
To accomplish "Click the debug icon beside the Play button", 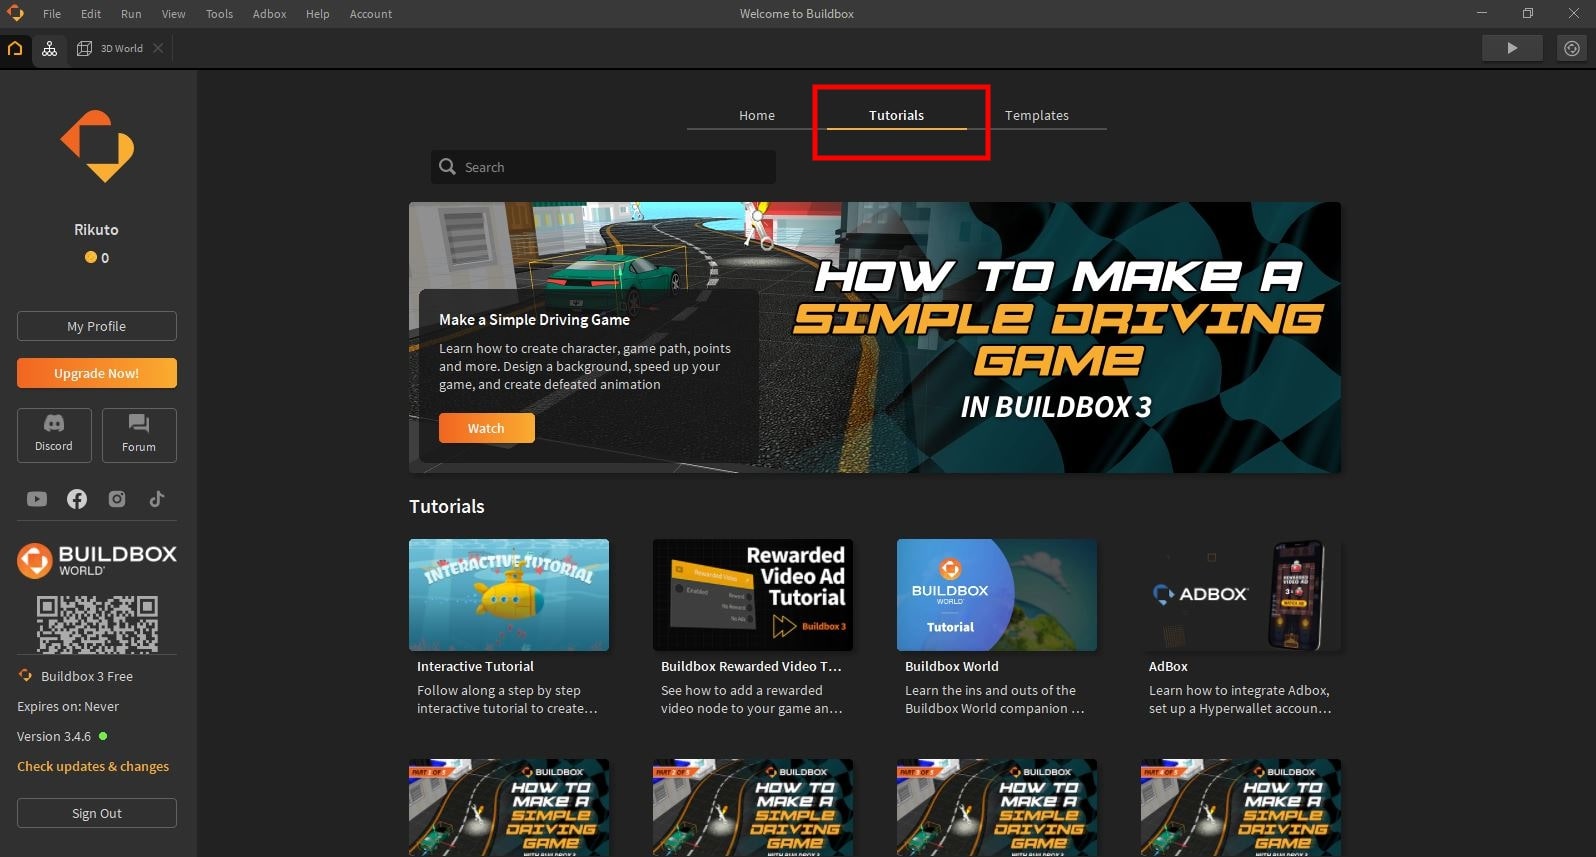I will coord(1572,48).
